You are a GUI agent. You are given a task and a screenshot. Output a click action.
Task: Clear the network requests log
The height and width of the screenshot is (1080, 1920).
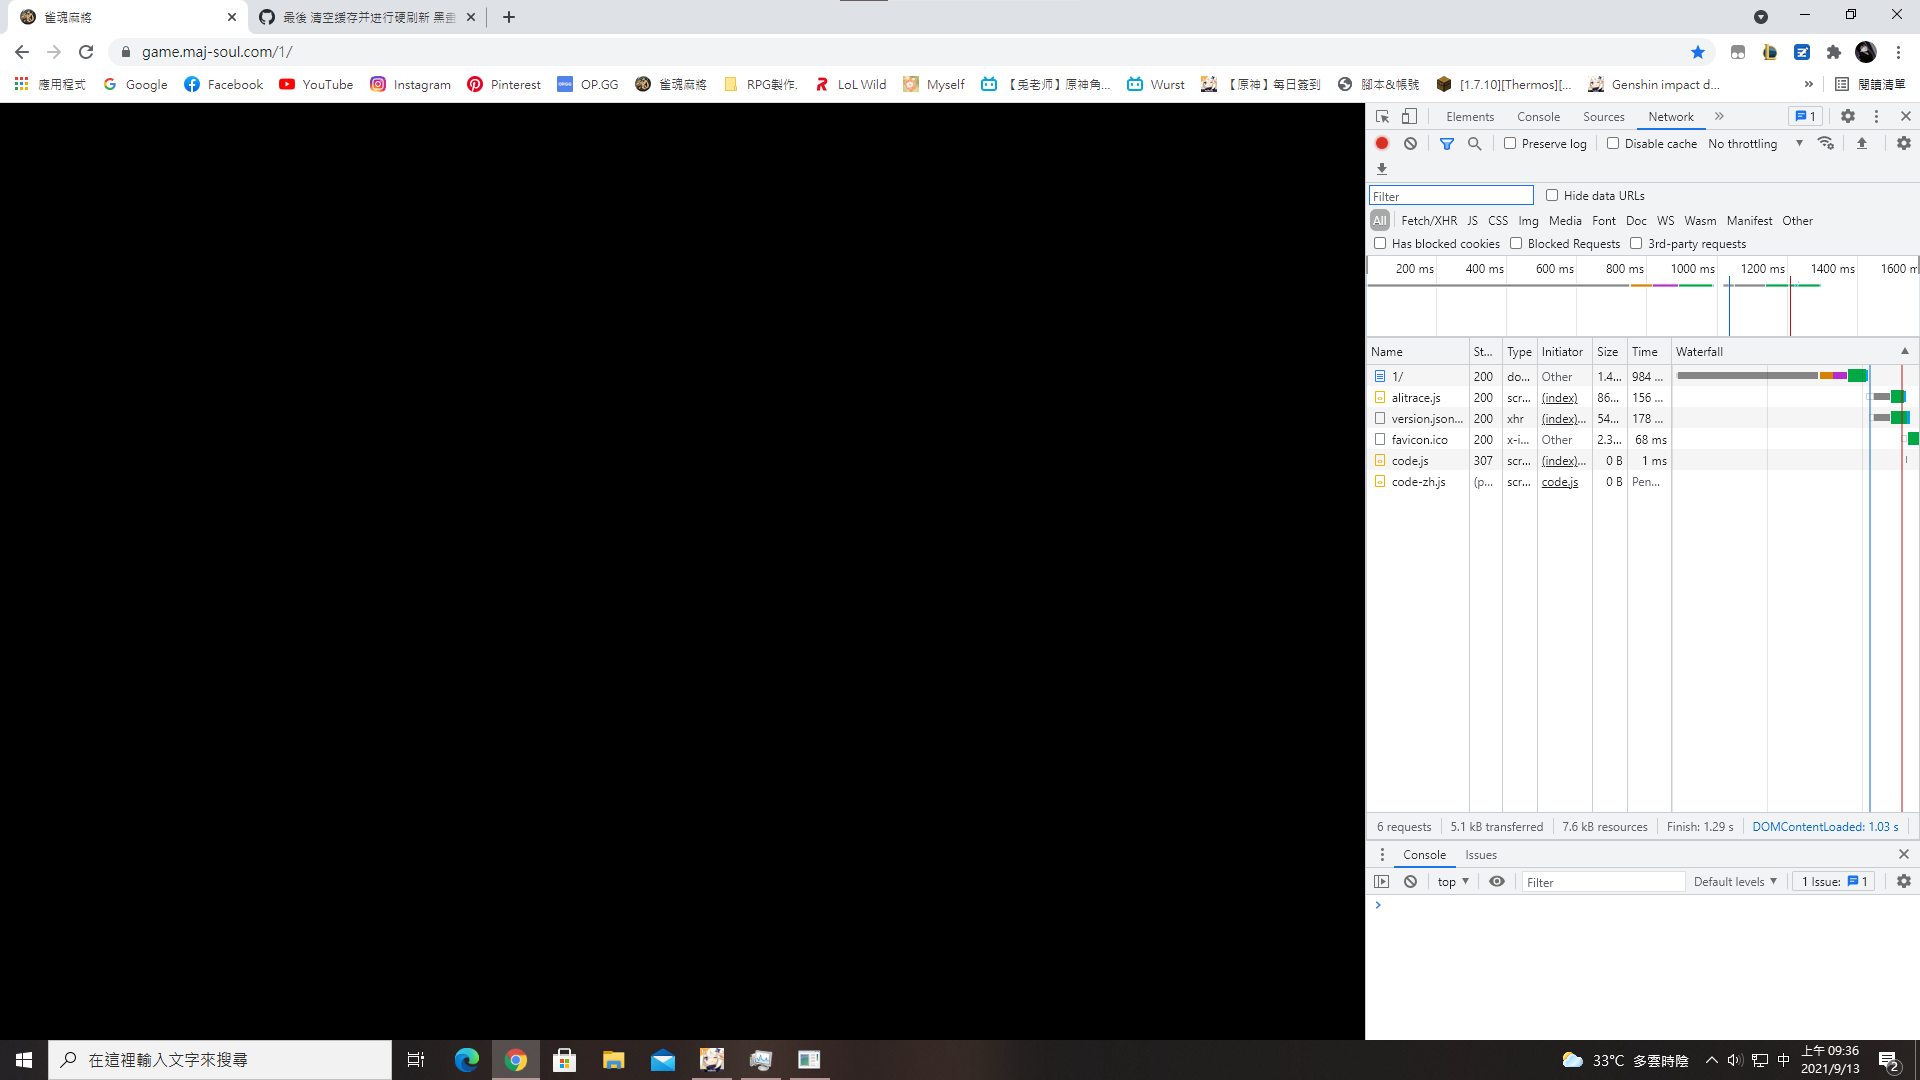(1410, 143)
